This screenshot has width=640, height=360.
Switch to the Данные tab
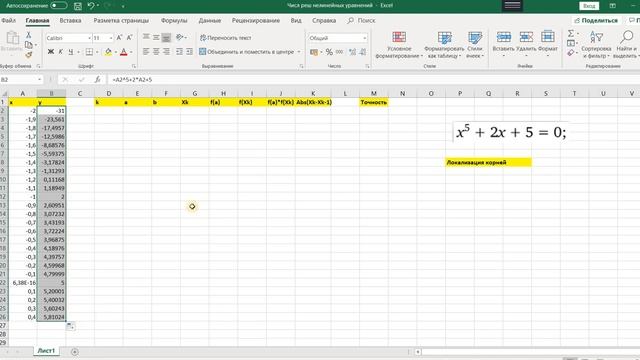point(210,20)
